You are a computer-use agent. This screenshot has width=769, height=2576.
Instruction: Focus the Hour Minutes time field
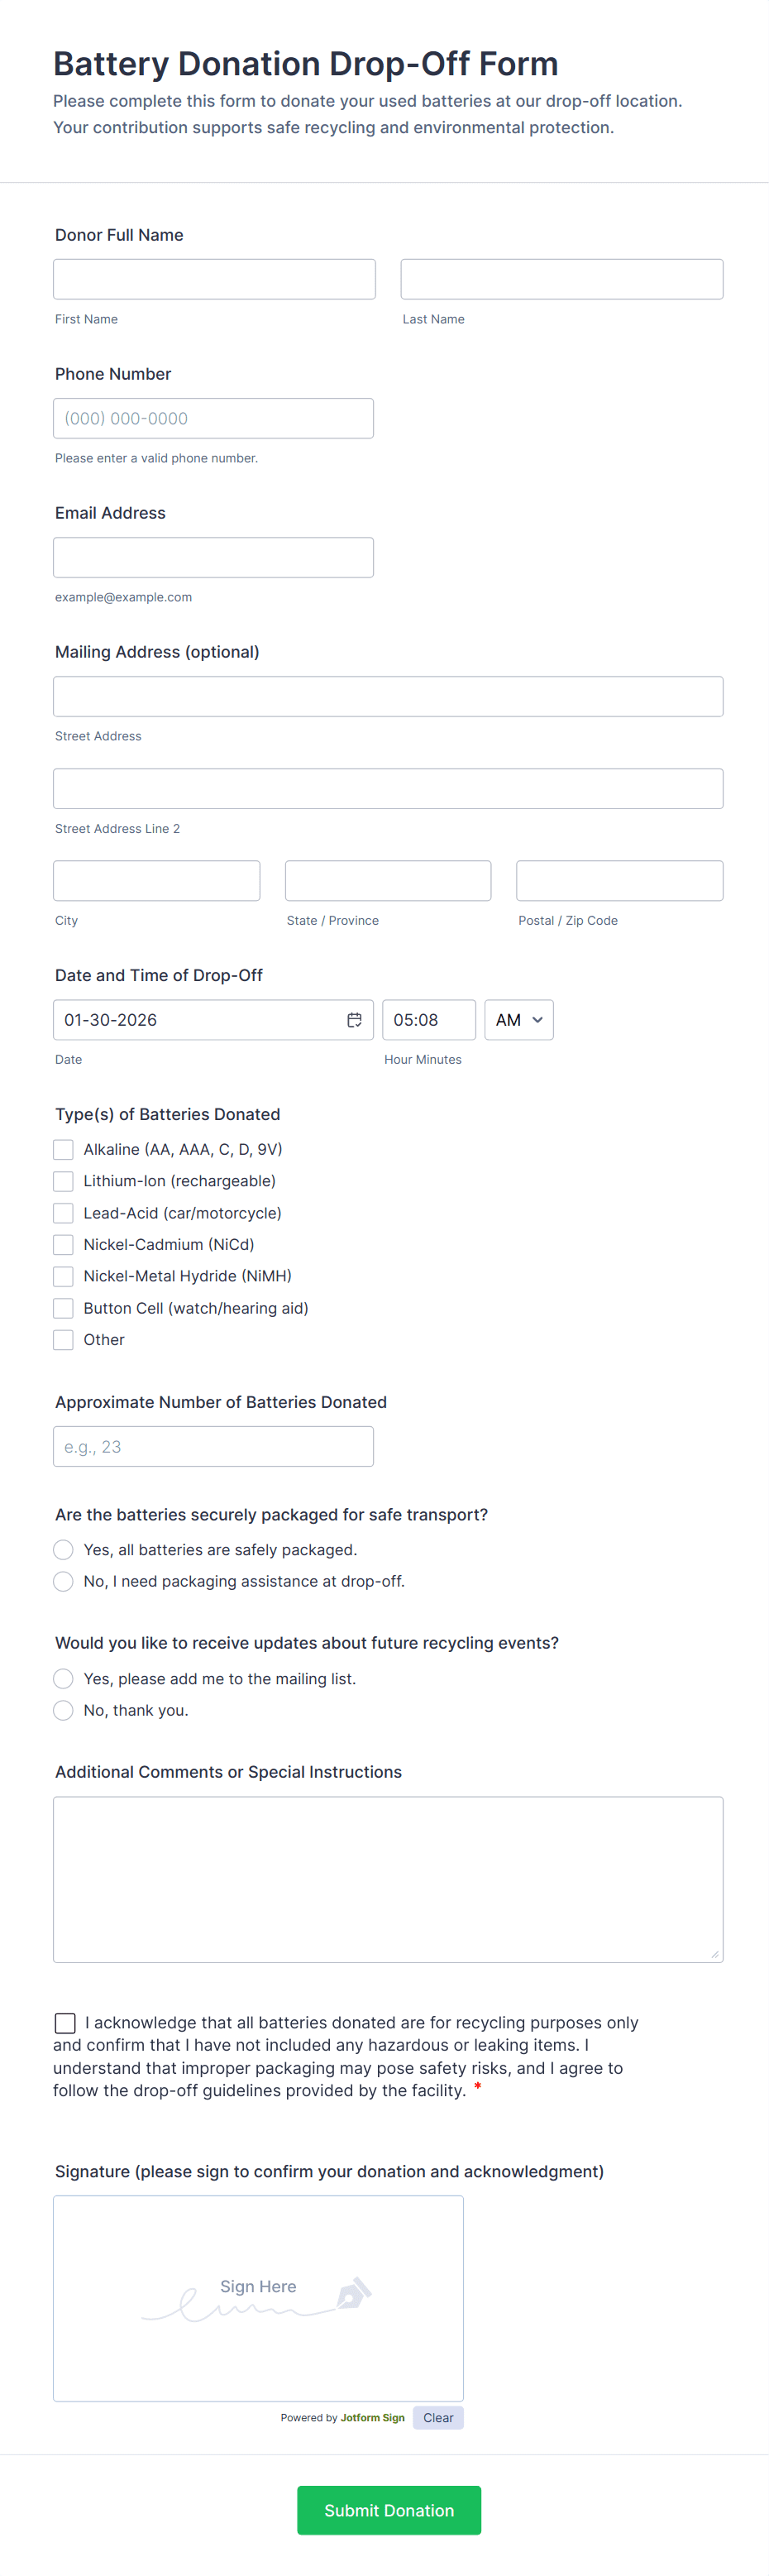pos(428,1020)
